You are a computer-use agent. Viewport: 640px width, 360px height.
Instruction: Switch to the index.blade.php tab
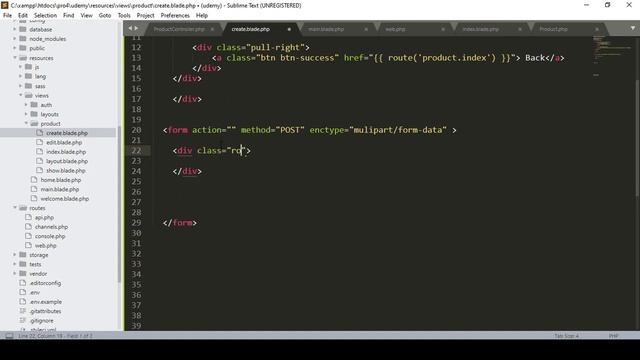[480, 29]
